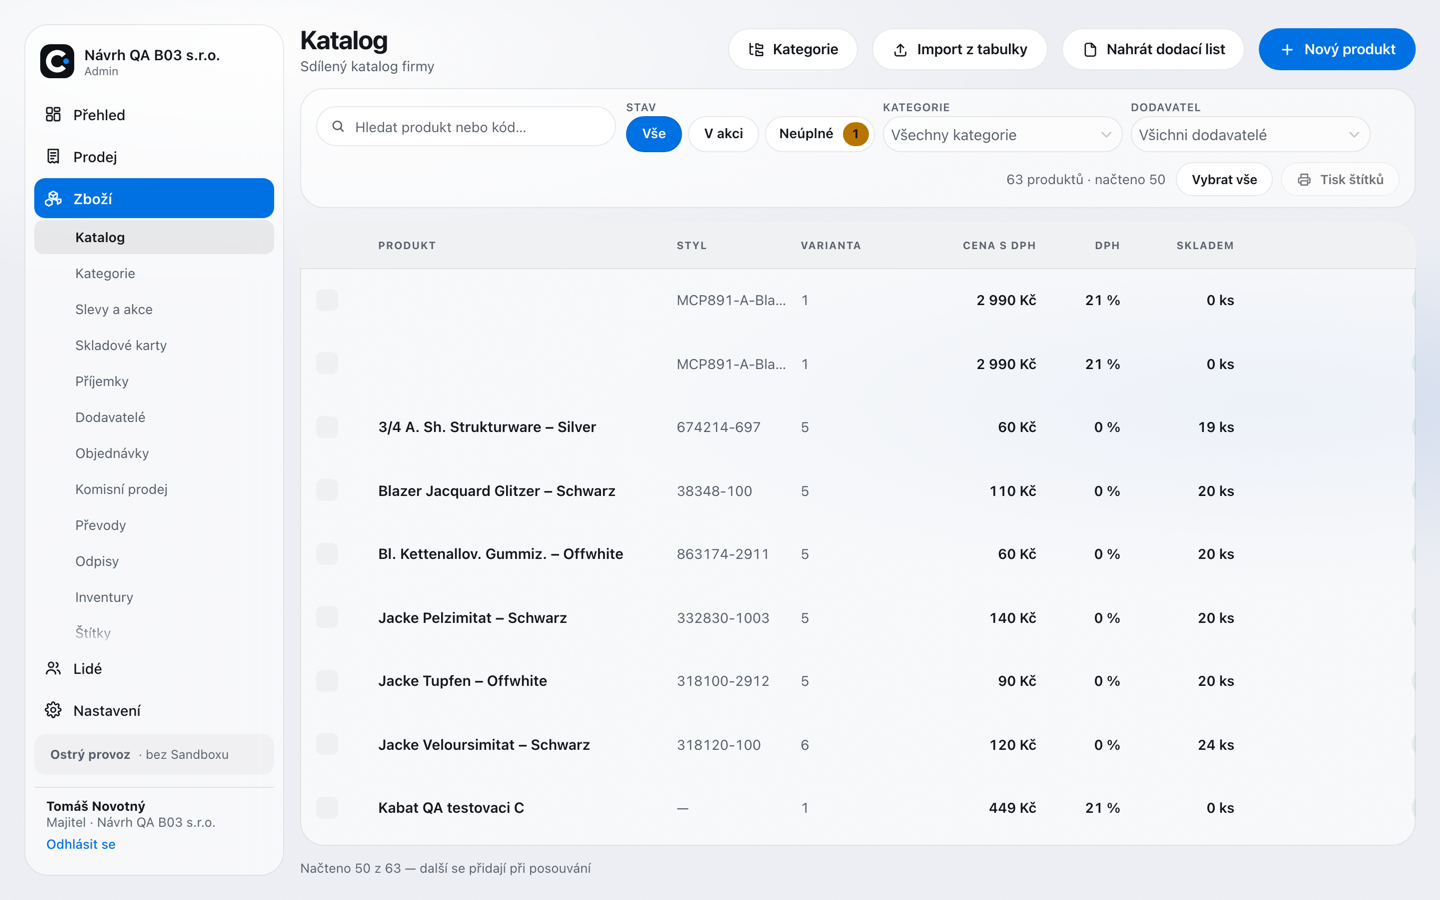Check the Jacke Tupfen – Offwhite row checkbox

(x=327, y=681)
